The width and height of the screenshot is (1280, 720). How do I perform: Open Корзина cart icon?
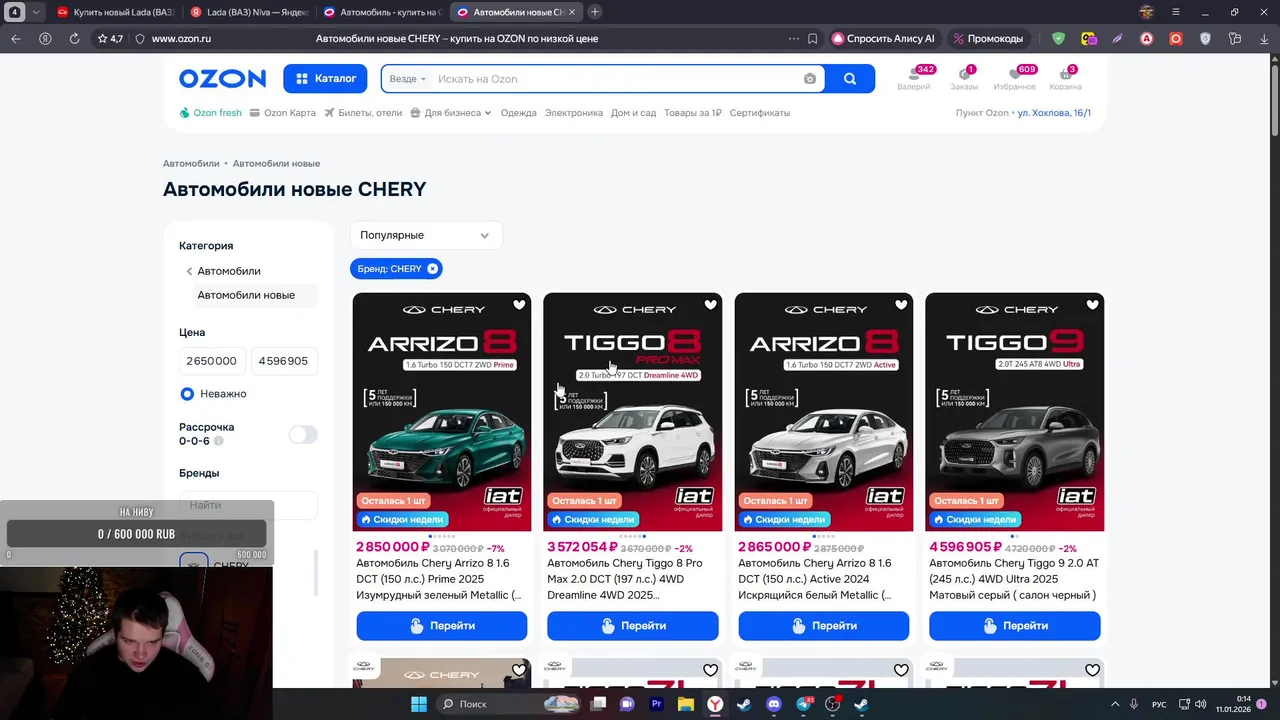(1065, 77)
